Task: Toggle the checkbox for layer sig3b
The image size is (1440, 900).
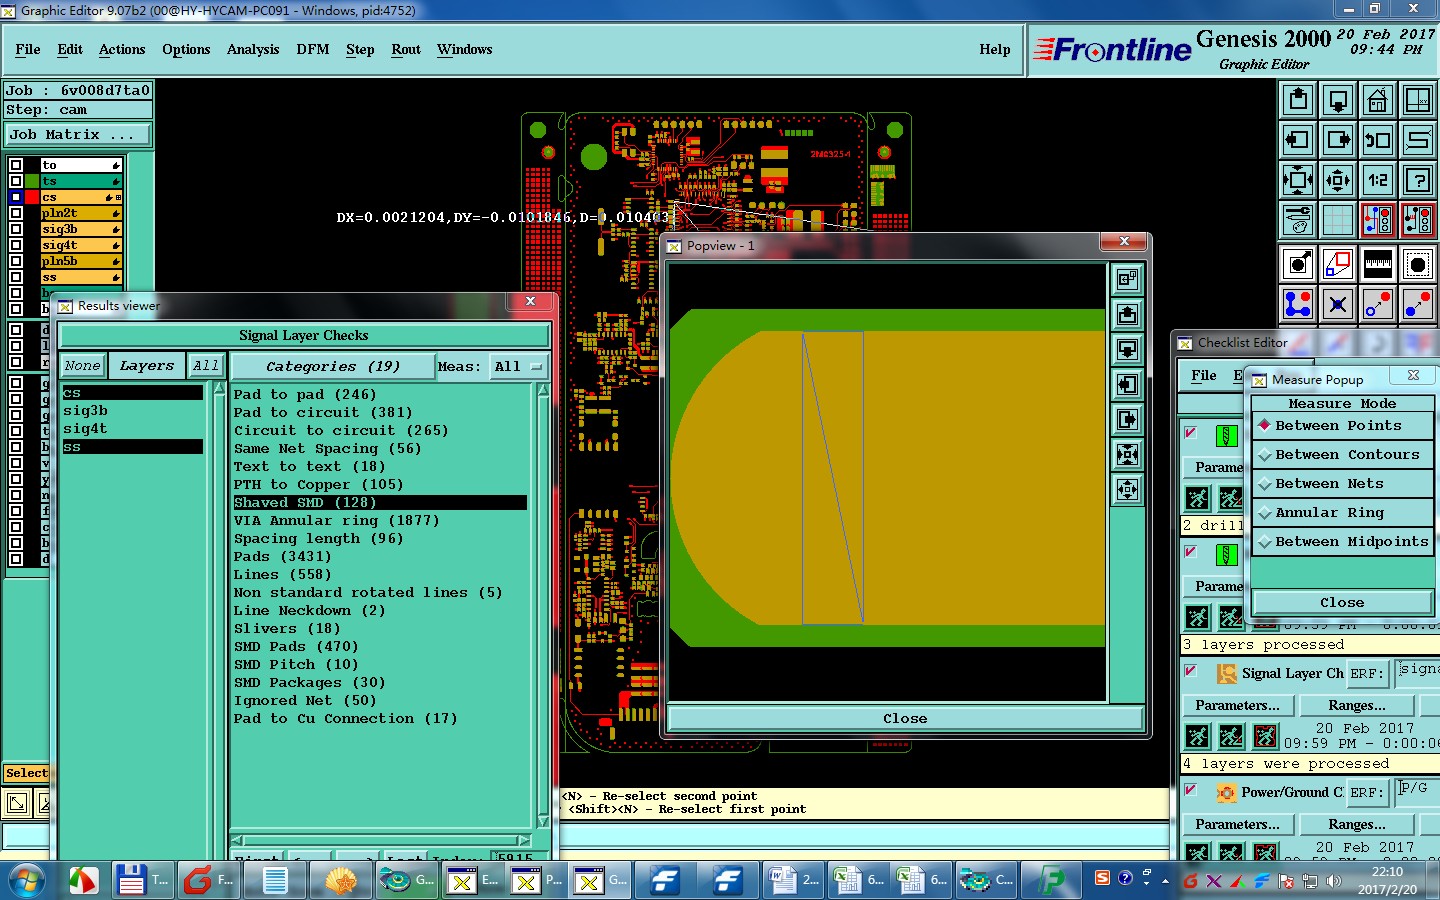Action: (x=16, y=229)
